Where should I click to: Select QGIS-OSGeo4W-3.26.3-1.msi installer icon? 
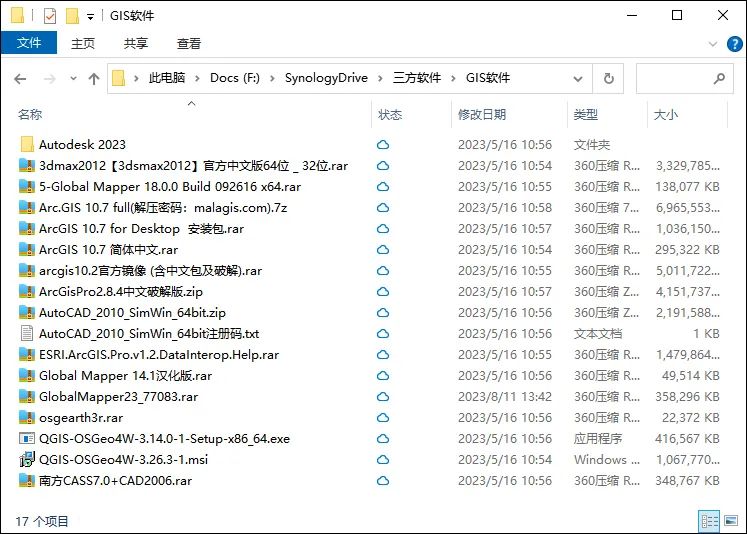[27, 459]
